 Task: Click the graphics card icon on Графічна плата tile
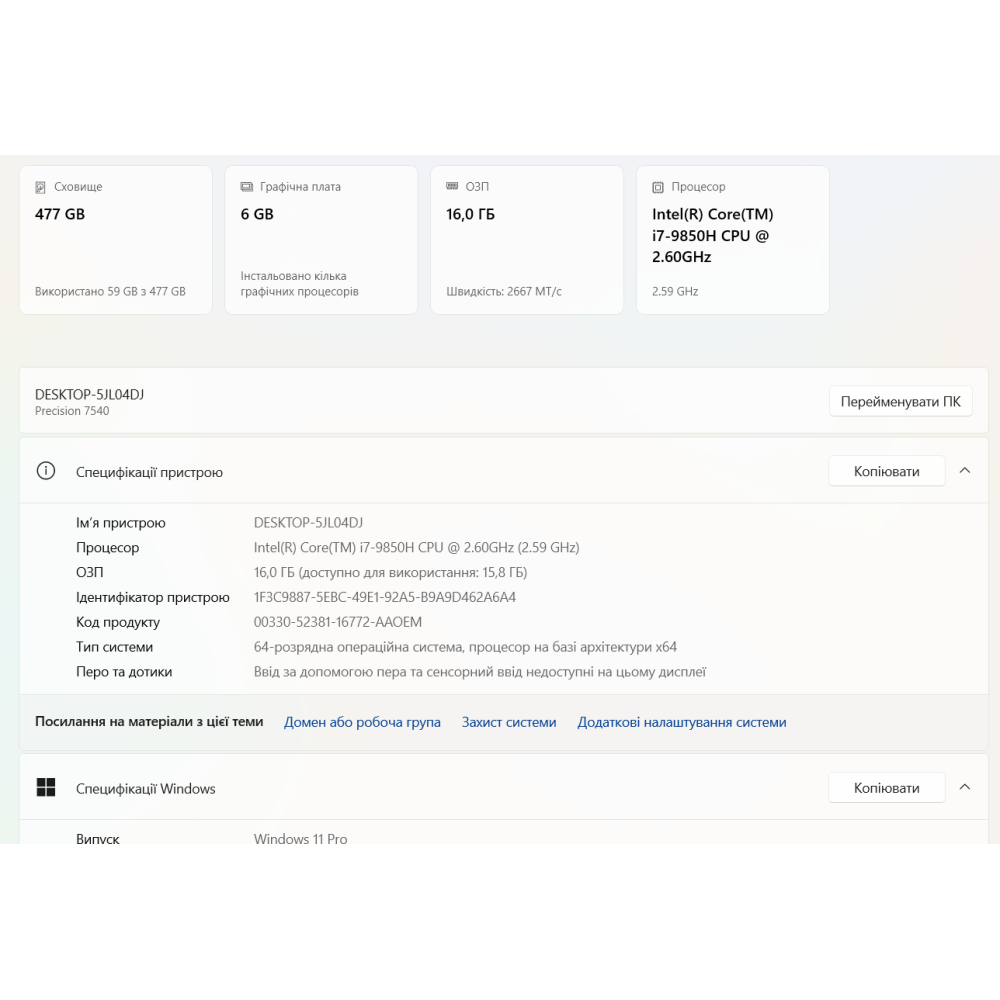click(245, 186)
